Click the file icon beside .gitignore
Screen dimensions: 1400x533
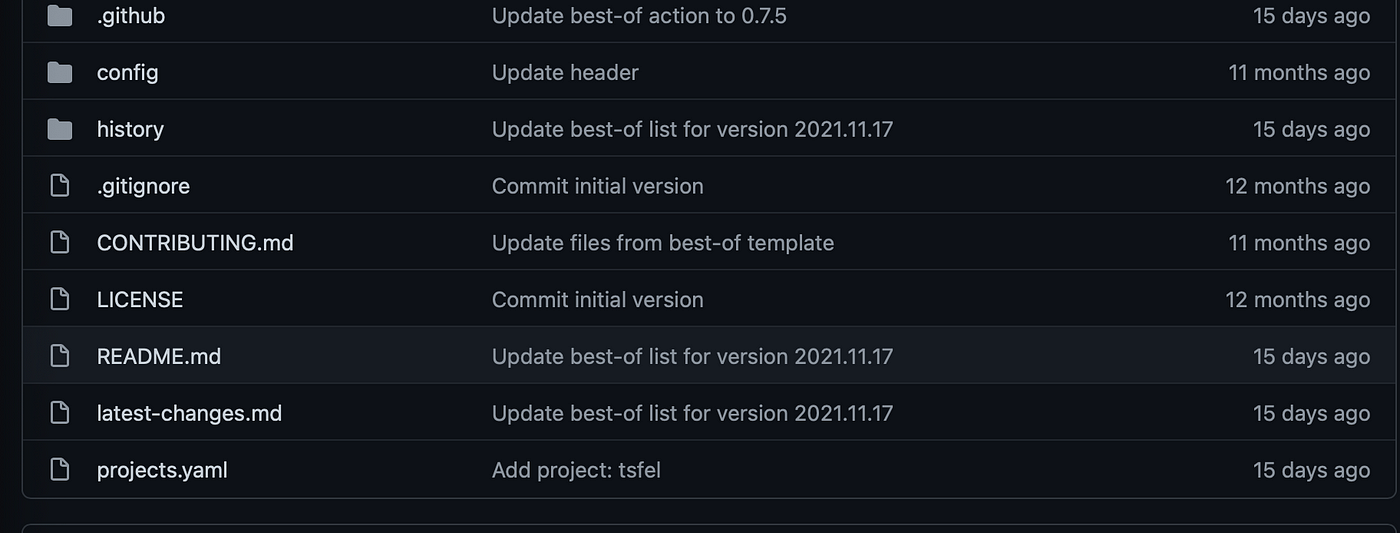[x=60, y=186]
